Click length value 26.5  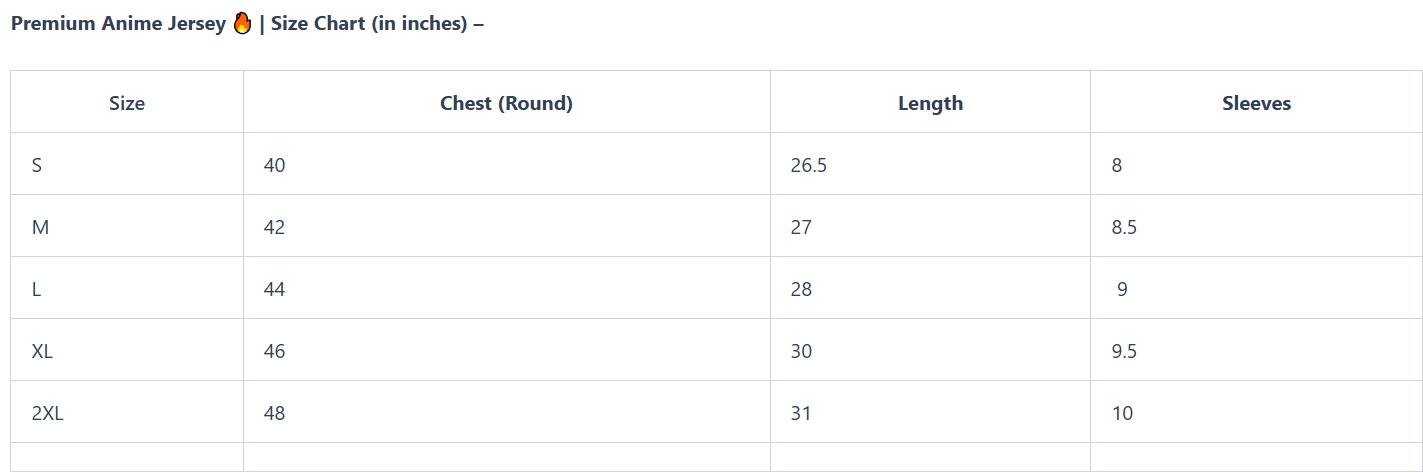[808, 165]
